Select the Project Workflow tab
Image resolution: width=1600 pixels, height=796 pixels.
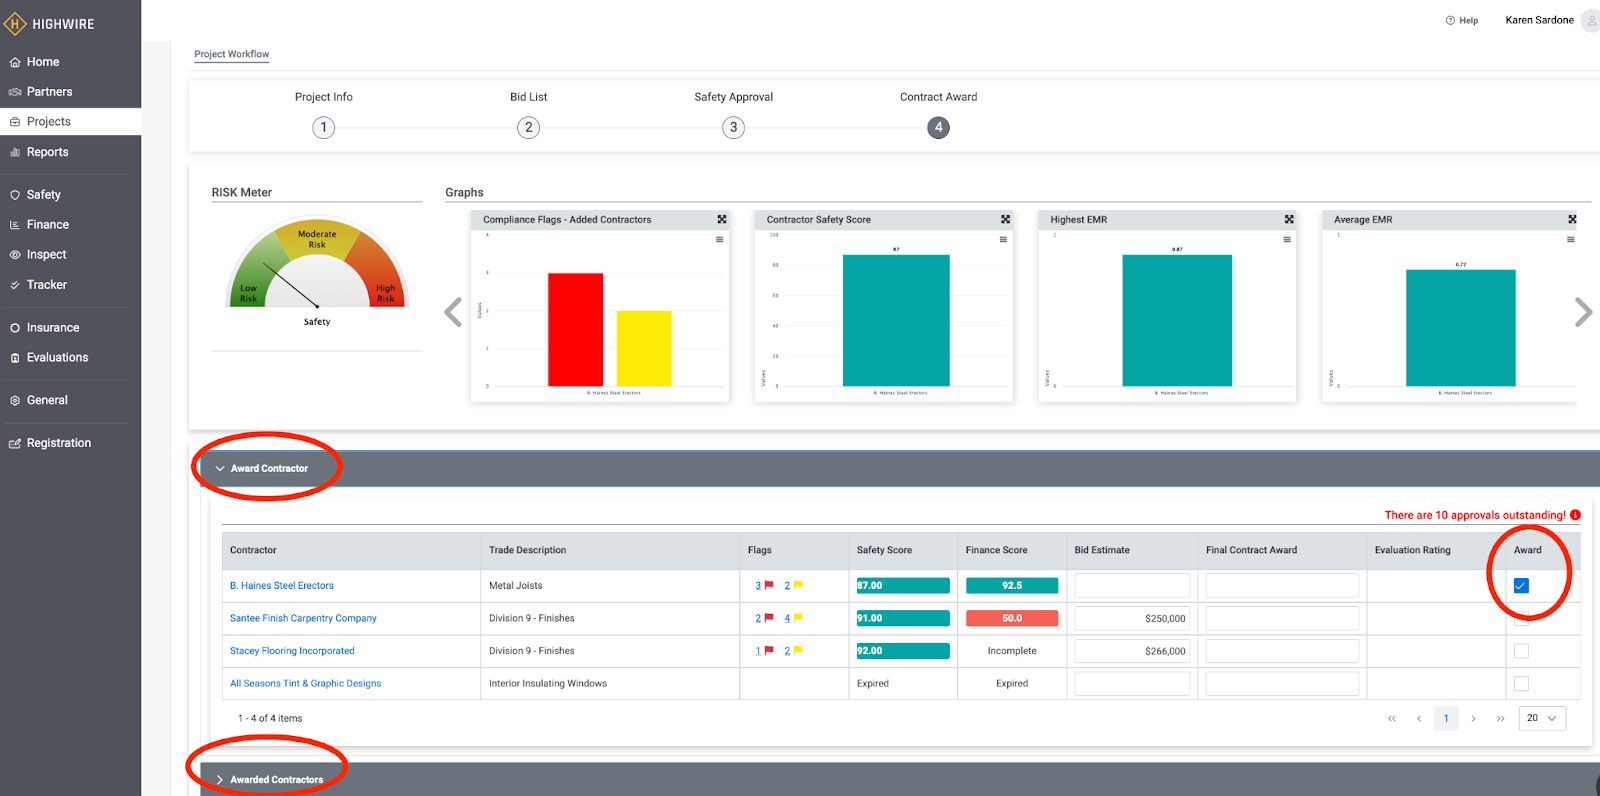pos(232,54)
